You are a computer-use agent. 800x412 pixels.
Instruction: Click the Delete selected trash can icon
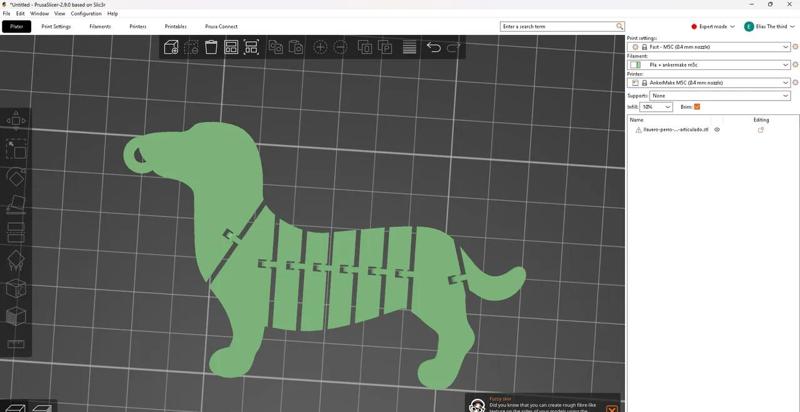click(211, 47)
